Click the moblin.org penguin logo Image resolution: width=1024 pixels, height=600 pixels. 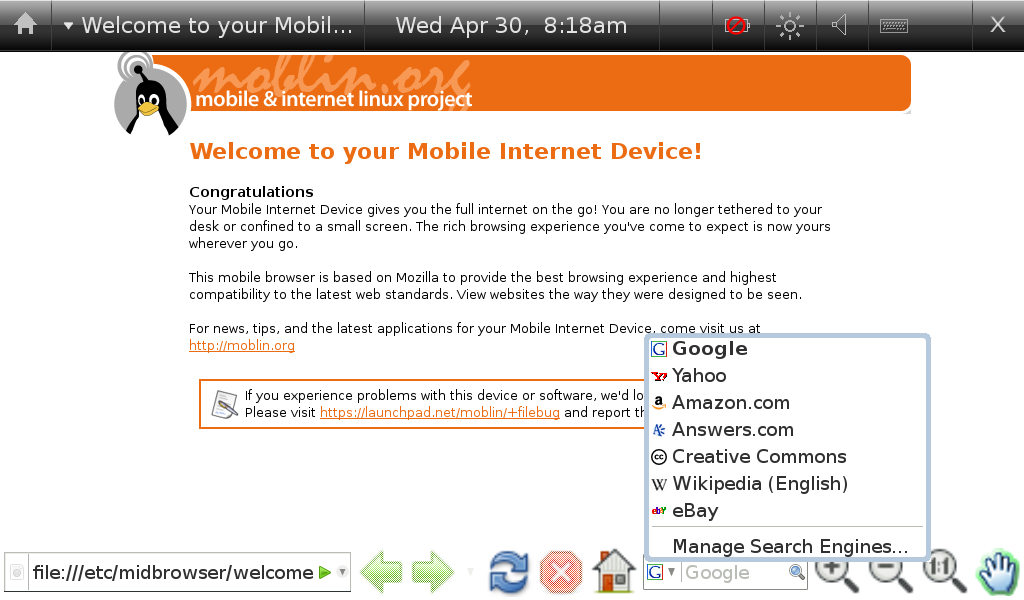click(150, 95)
